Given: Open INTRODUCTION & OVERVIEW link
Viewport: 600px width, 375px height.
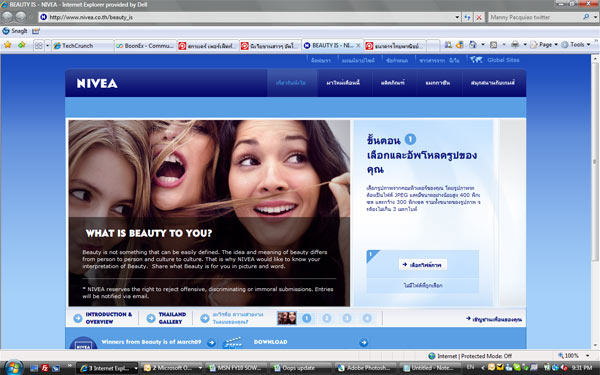Looking at the screenshot, I should [108, 318].
